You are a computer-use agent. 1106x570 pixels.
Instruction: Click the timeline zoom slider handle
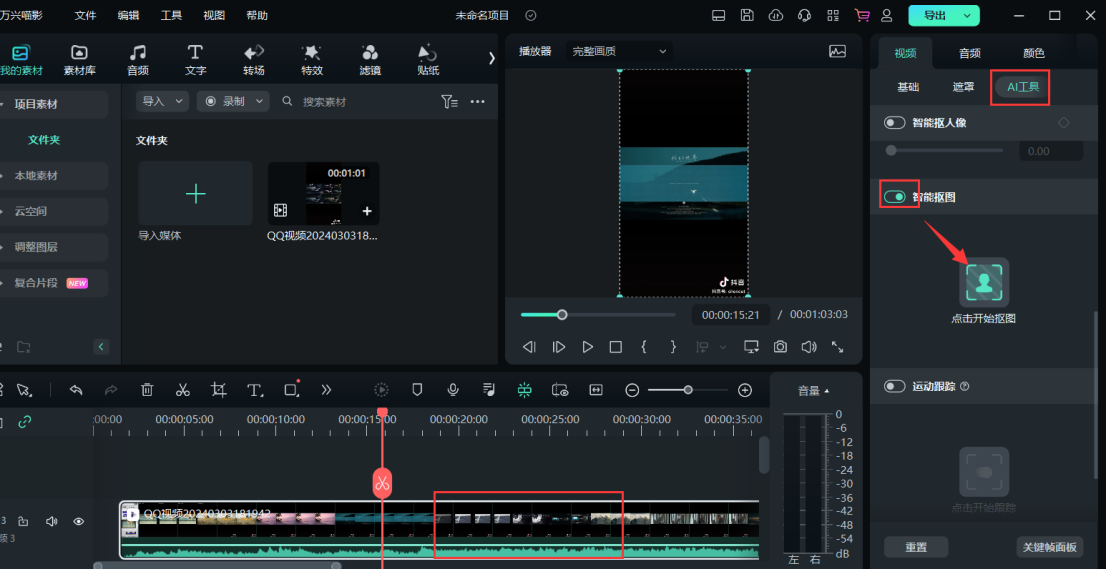(688, 390)
